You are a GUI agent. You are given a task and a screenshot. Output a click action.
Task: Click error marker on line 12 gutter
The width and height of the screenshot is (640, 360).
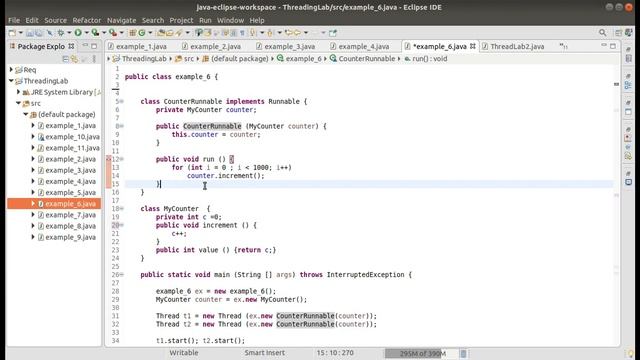pyautogui.click(x=109, y=159)
